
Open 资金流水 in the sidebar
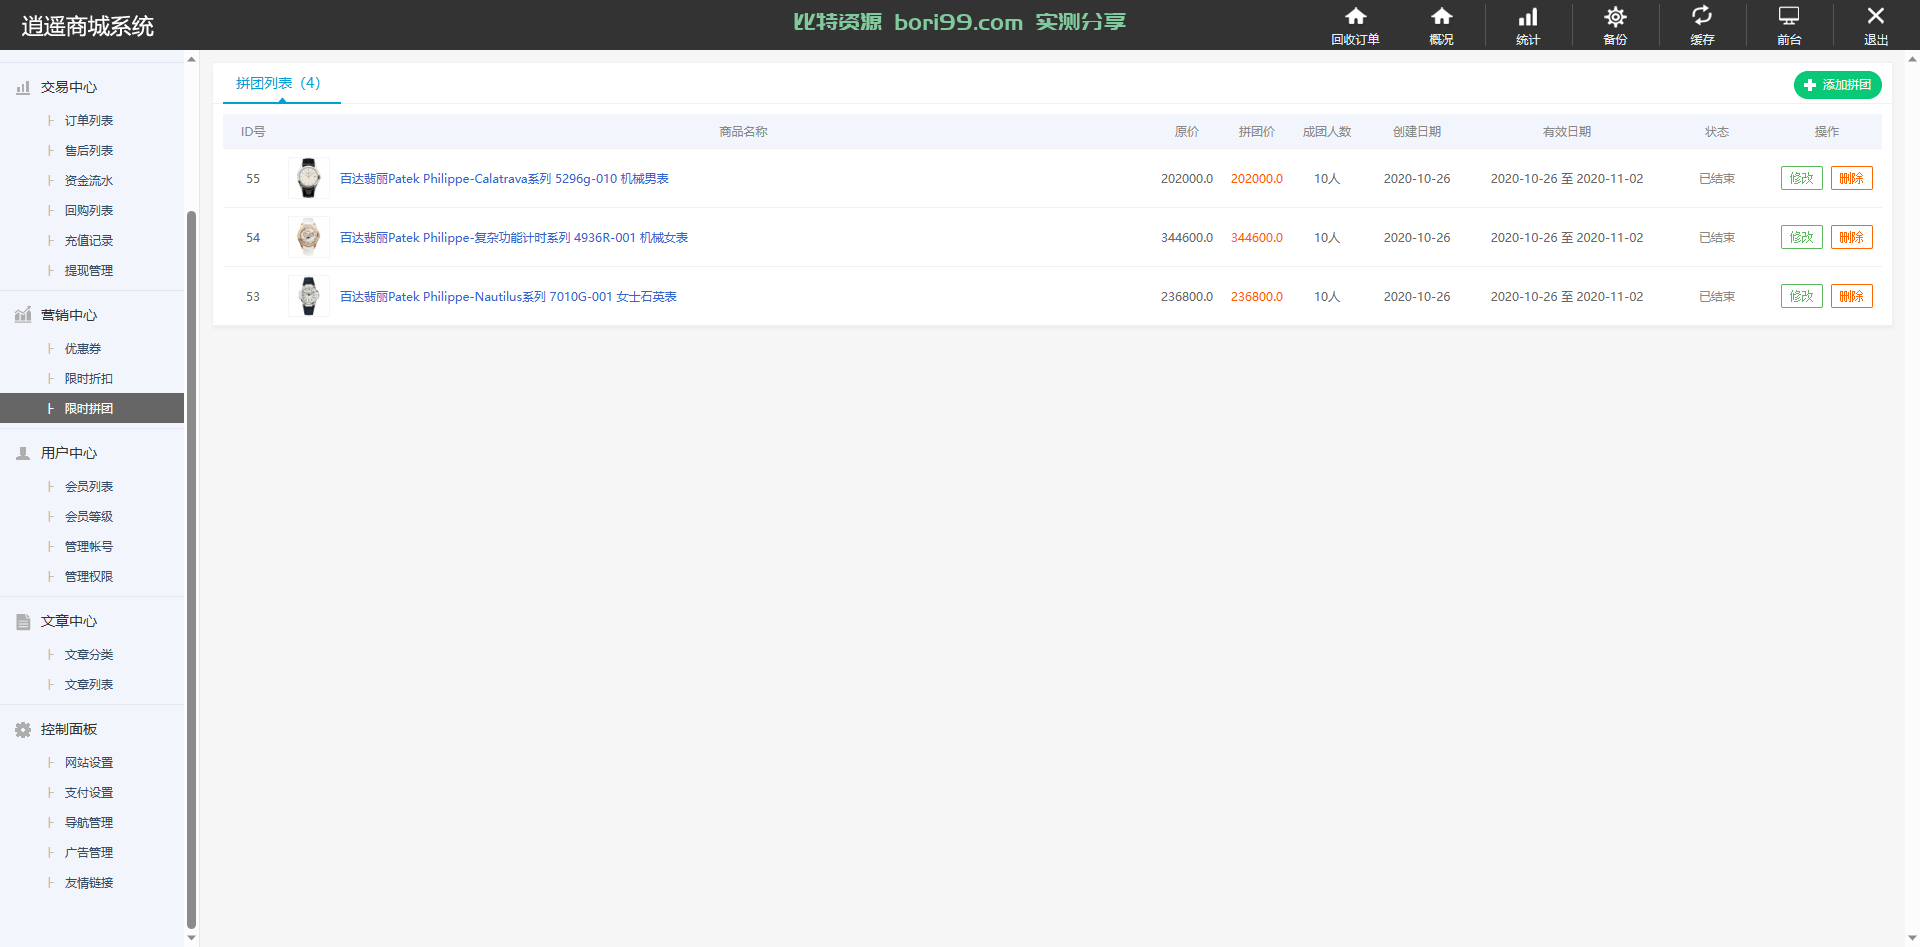(x=89, y=181)
